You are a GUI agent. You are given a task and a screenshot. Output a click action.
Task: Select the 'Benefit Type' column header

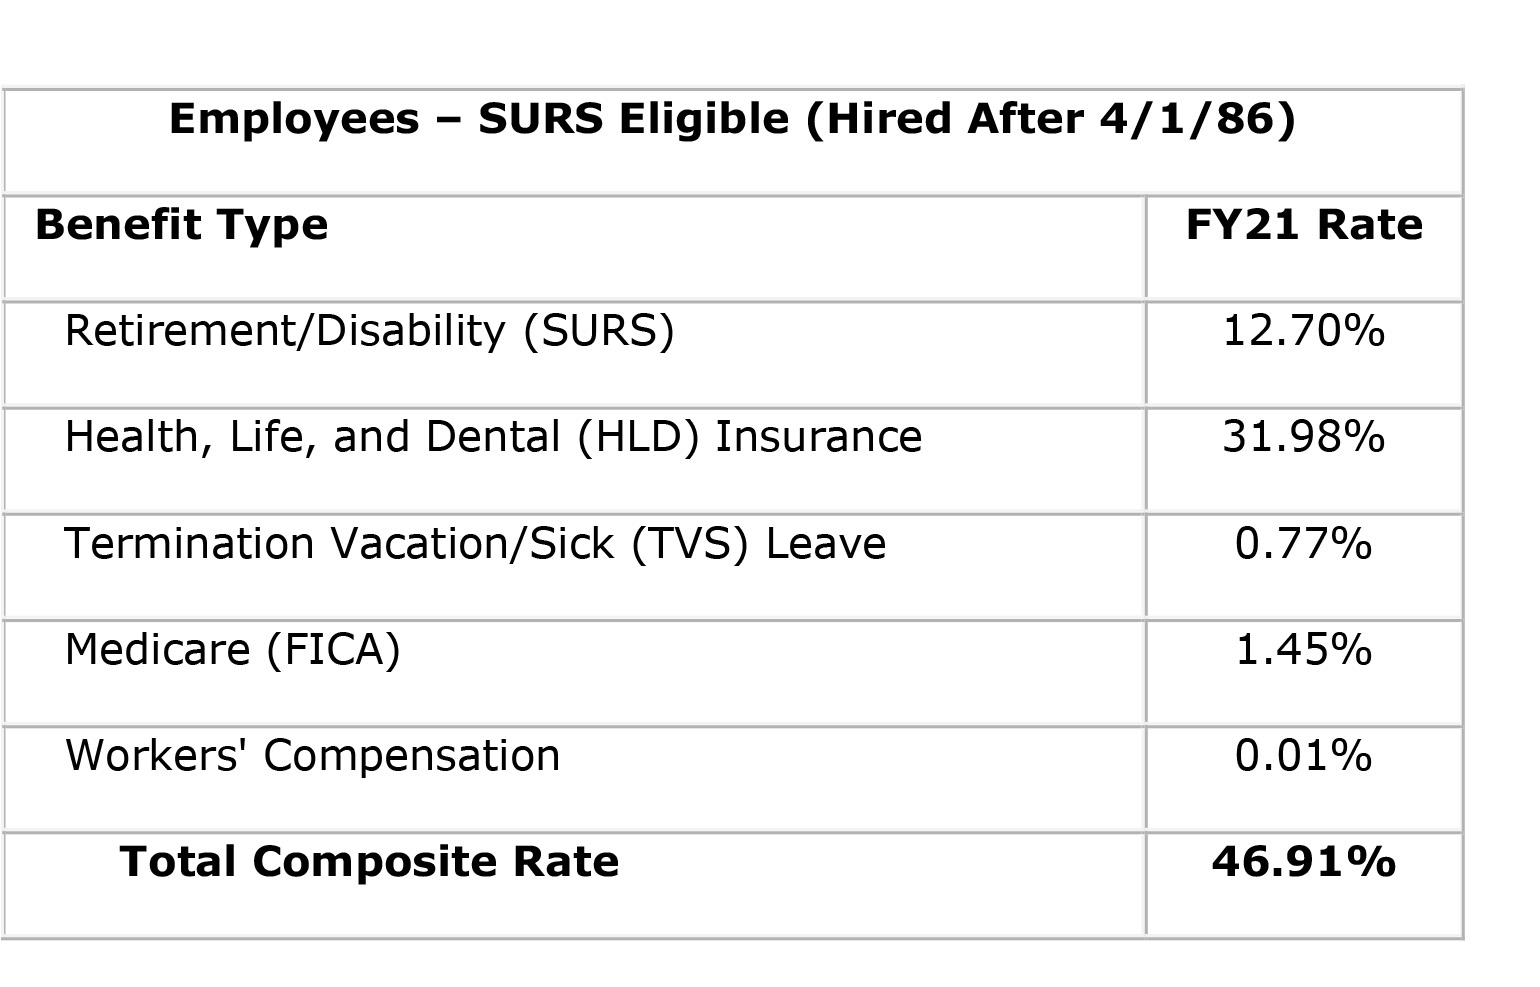(181, 225)
